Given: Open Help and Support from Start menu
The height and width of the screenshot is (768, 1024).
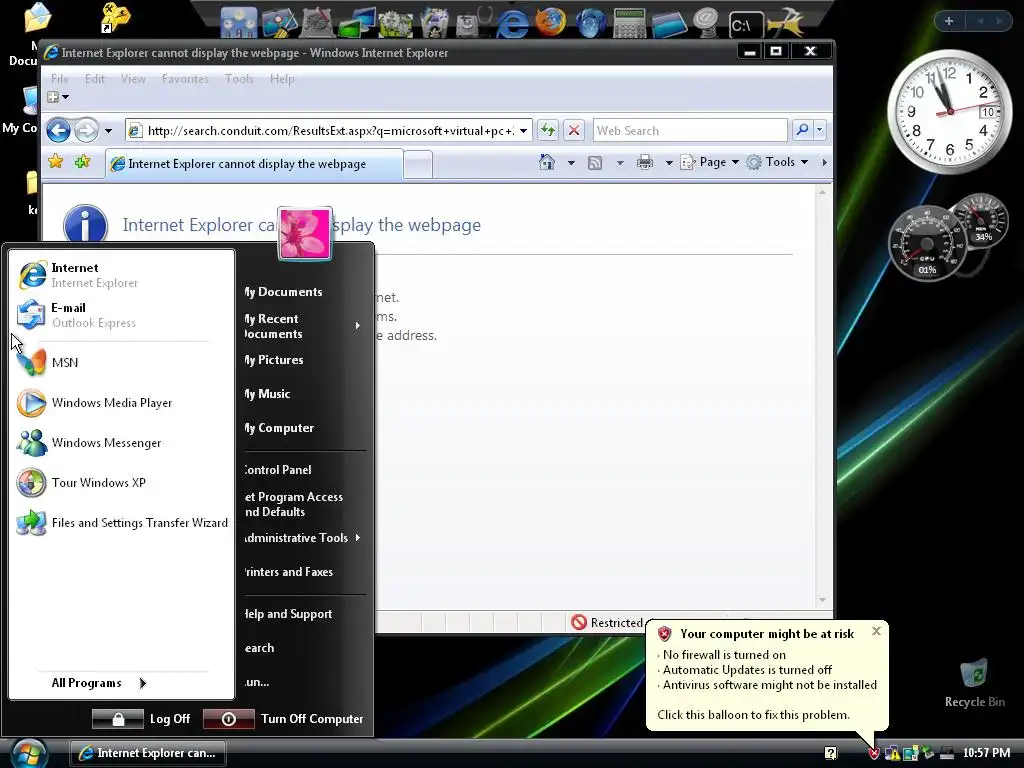Looking at the screenshot, I should pos(288,614).
